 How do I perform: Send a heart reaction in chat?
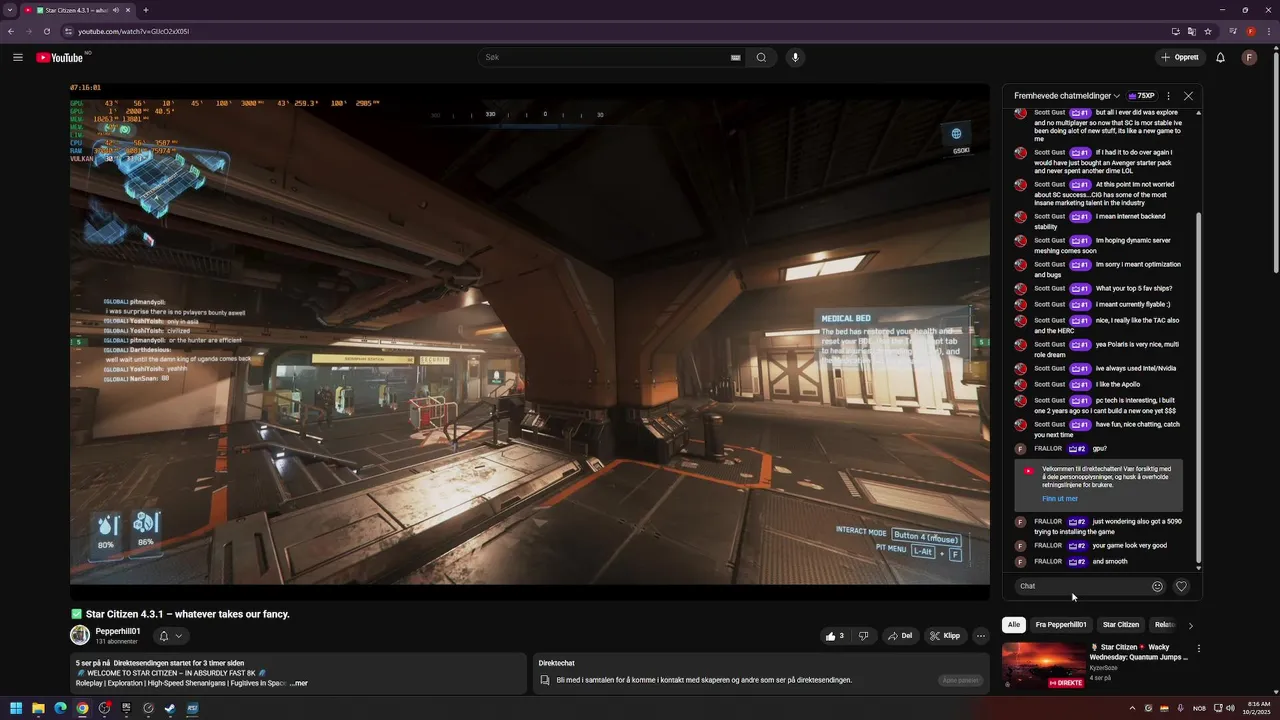(x=1181, y=587)
